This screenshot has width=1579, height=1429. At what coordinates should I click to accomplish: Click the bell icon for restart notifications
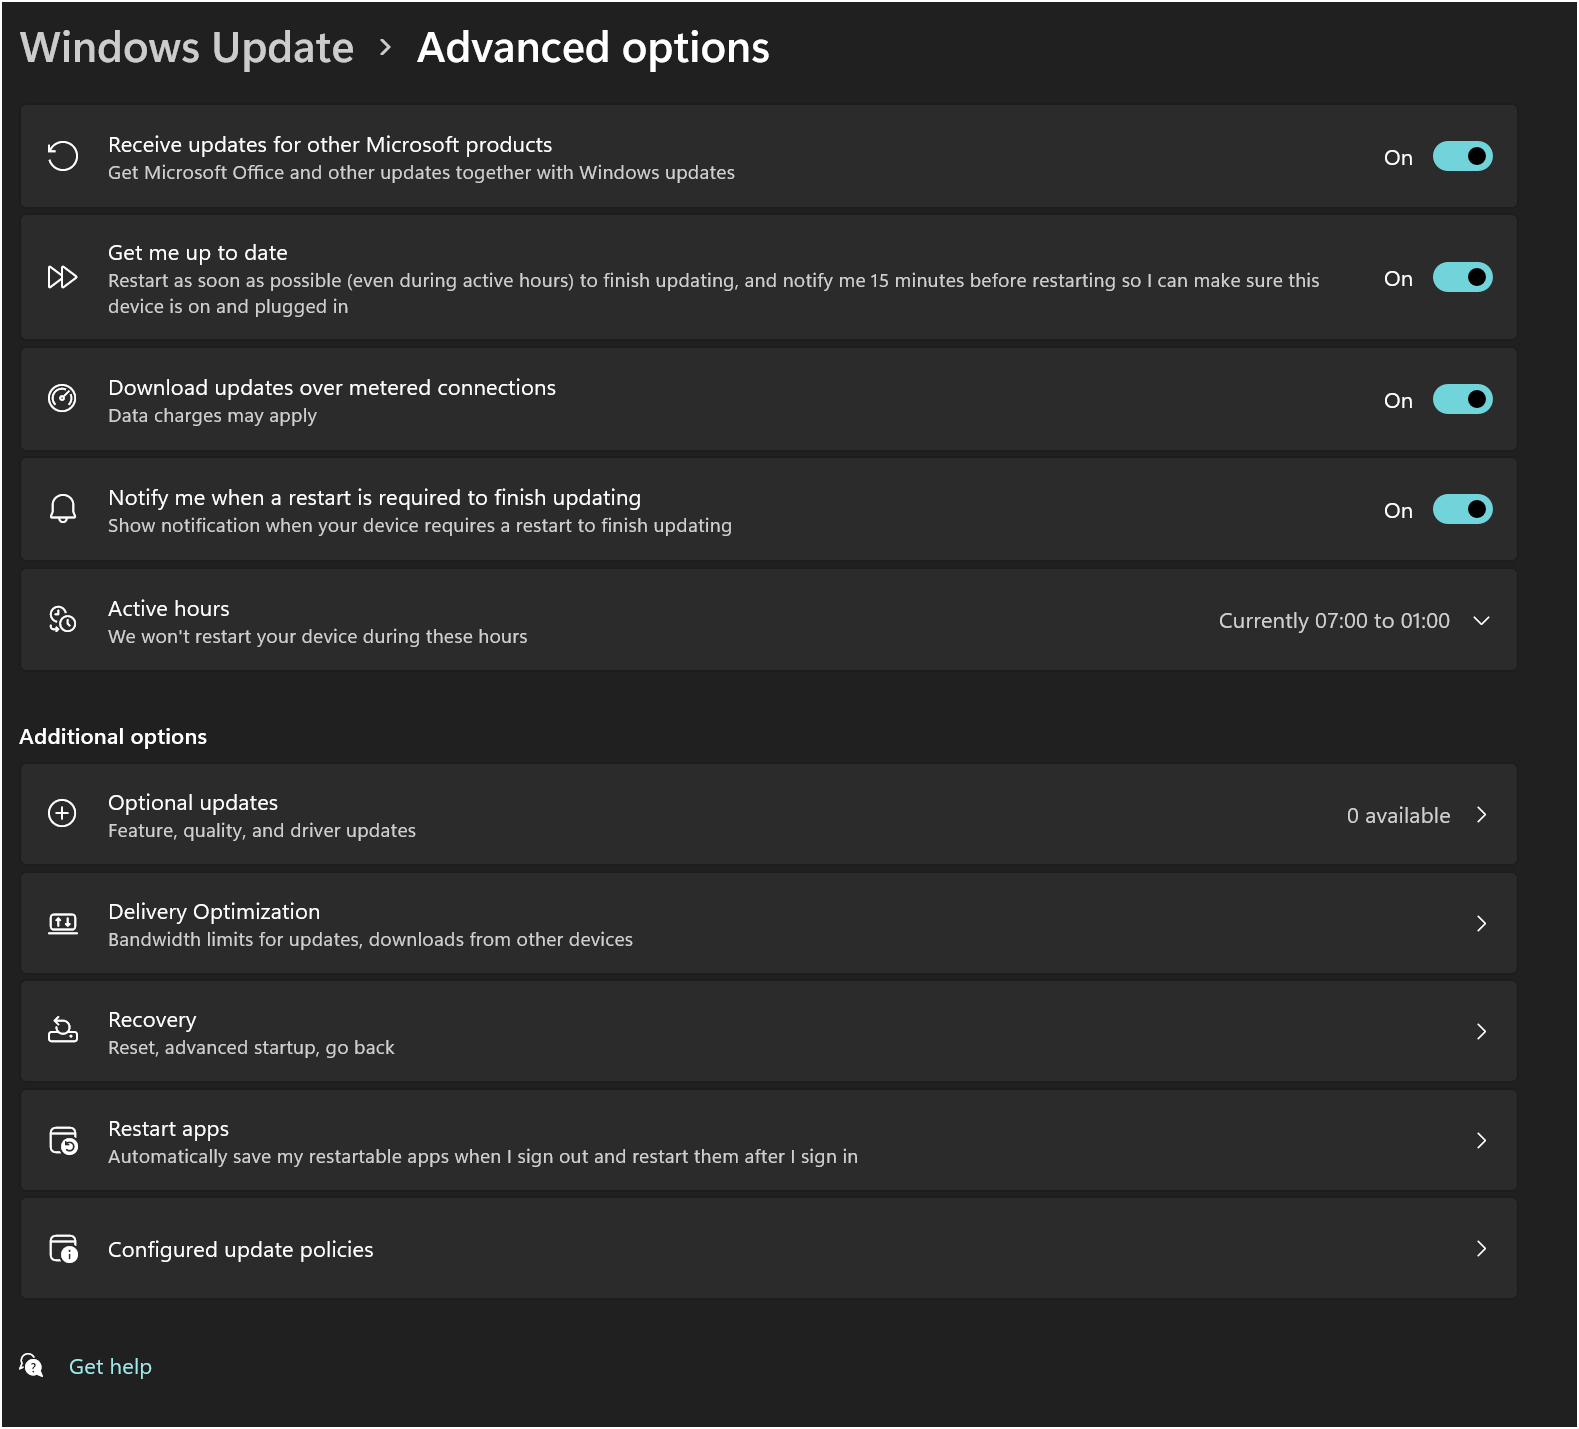point(63,509)
